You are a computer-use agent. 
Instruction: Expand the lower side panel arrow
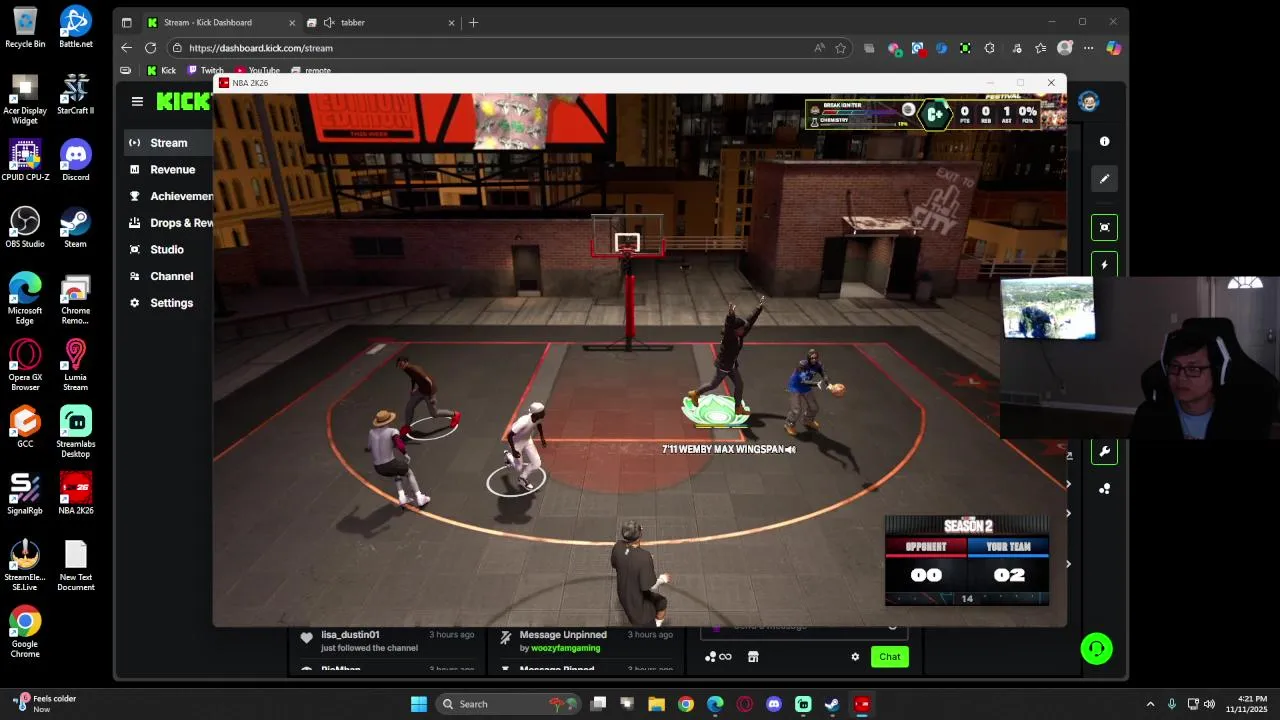coord(1068,564)
